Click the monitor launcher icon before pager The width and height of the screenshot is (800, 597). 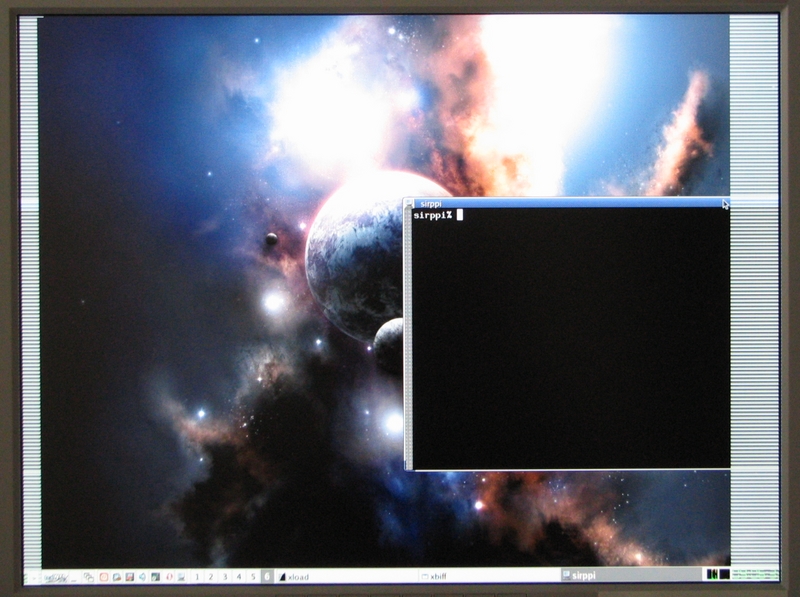pyautogui.click(x=181, y=577)
